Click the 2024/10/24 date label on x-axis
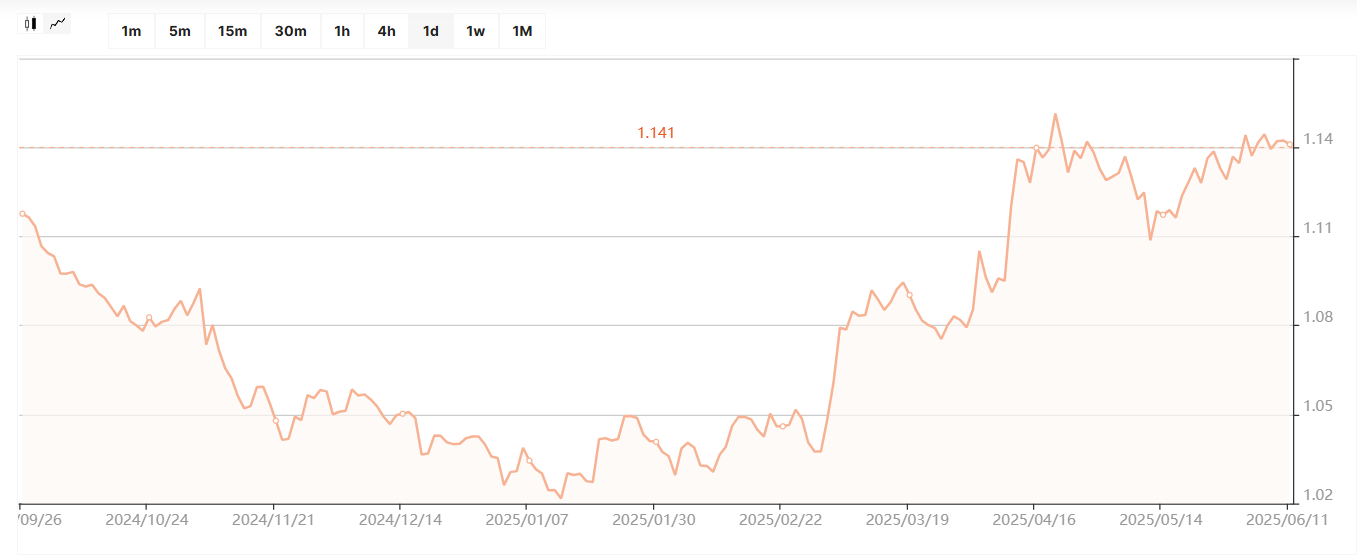This screenshot has width=1357, height=560. (x=147, y=520)
